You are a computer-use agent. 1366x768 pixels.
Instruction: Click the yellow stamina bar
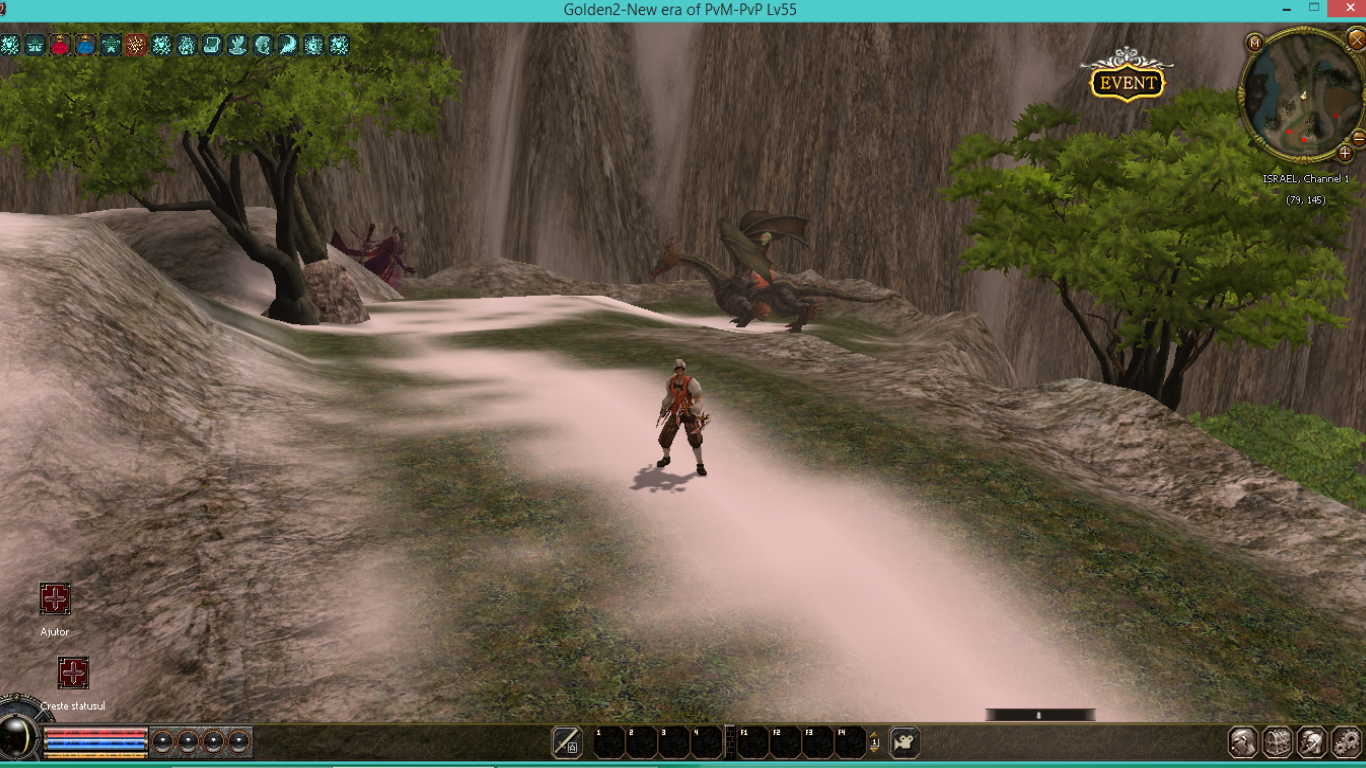pos(96,754)
